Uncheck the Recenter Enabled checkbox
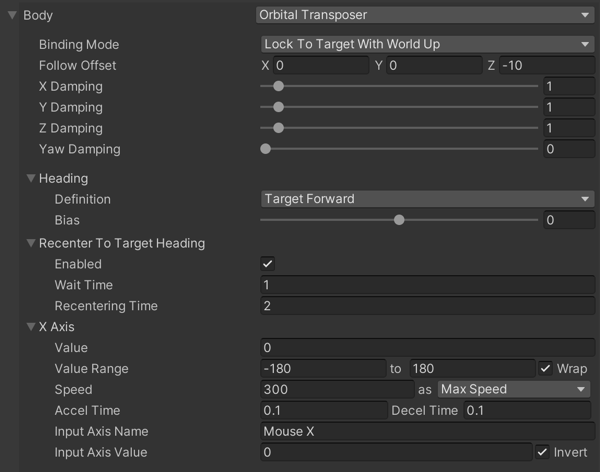The width and height of the screenshot is (600, 472). coord(267,264)
